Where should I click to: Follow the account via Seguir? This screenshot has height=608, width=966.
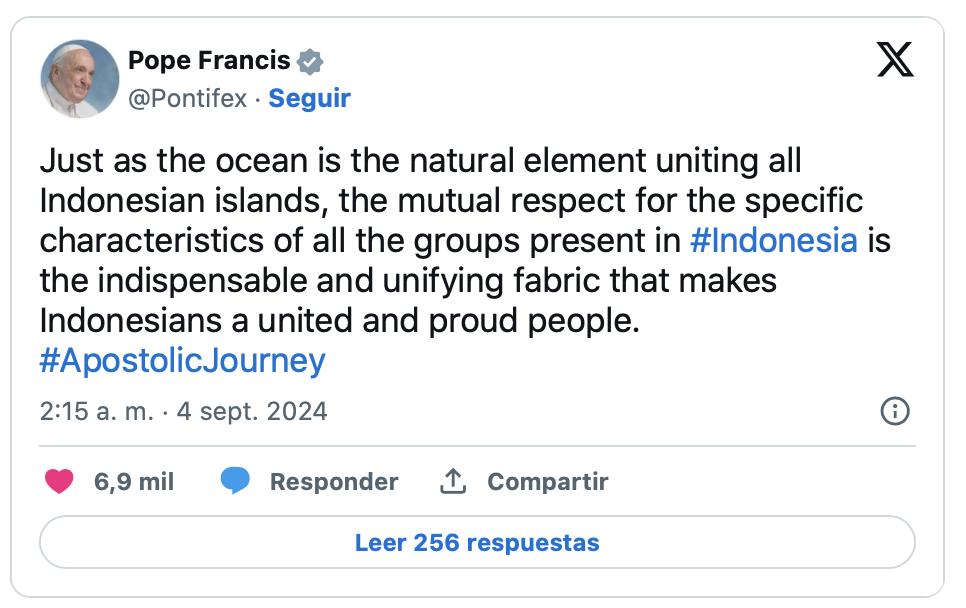click(x=310, y=99)
